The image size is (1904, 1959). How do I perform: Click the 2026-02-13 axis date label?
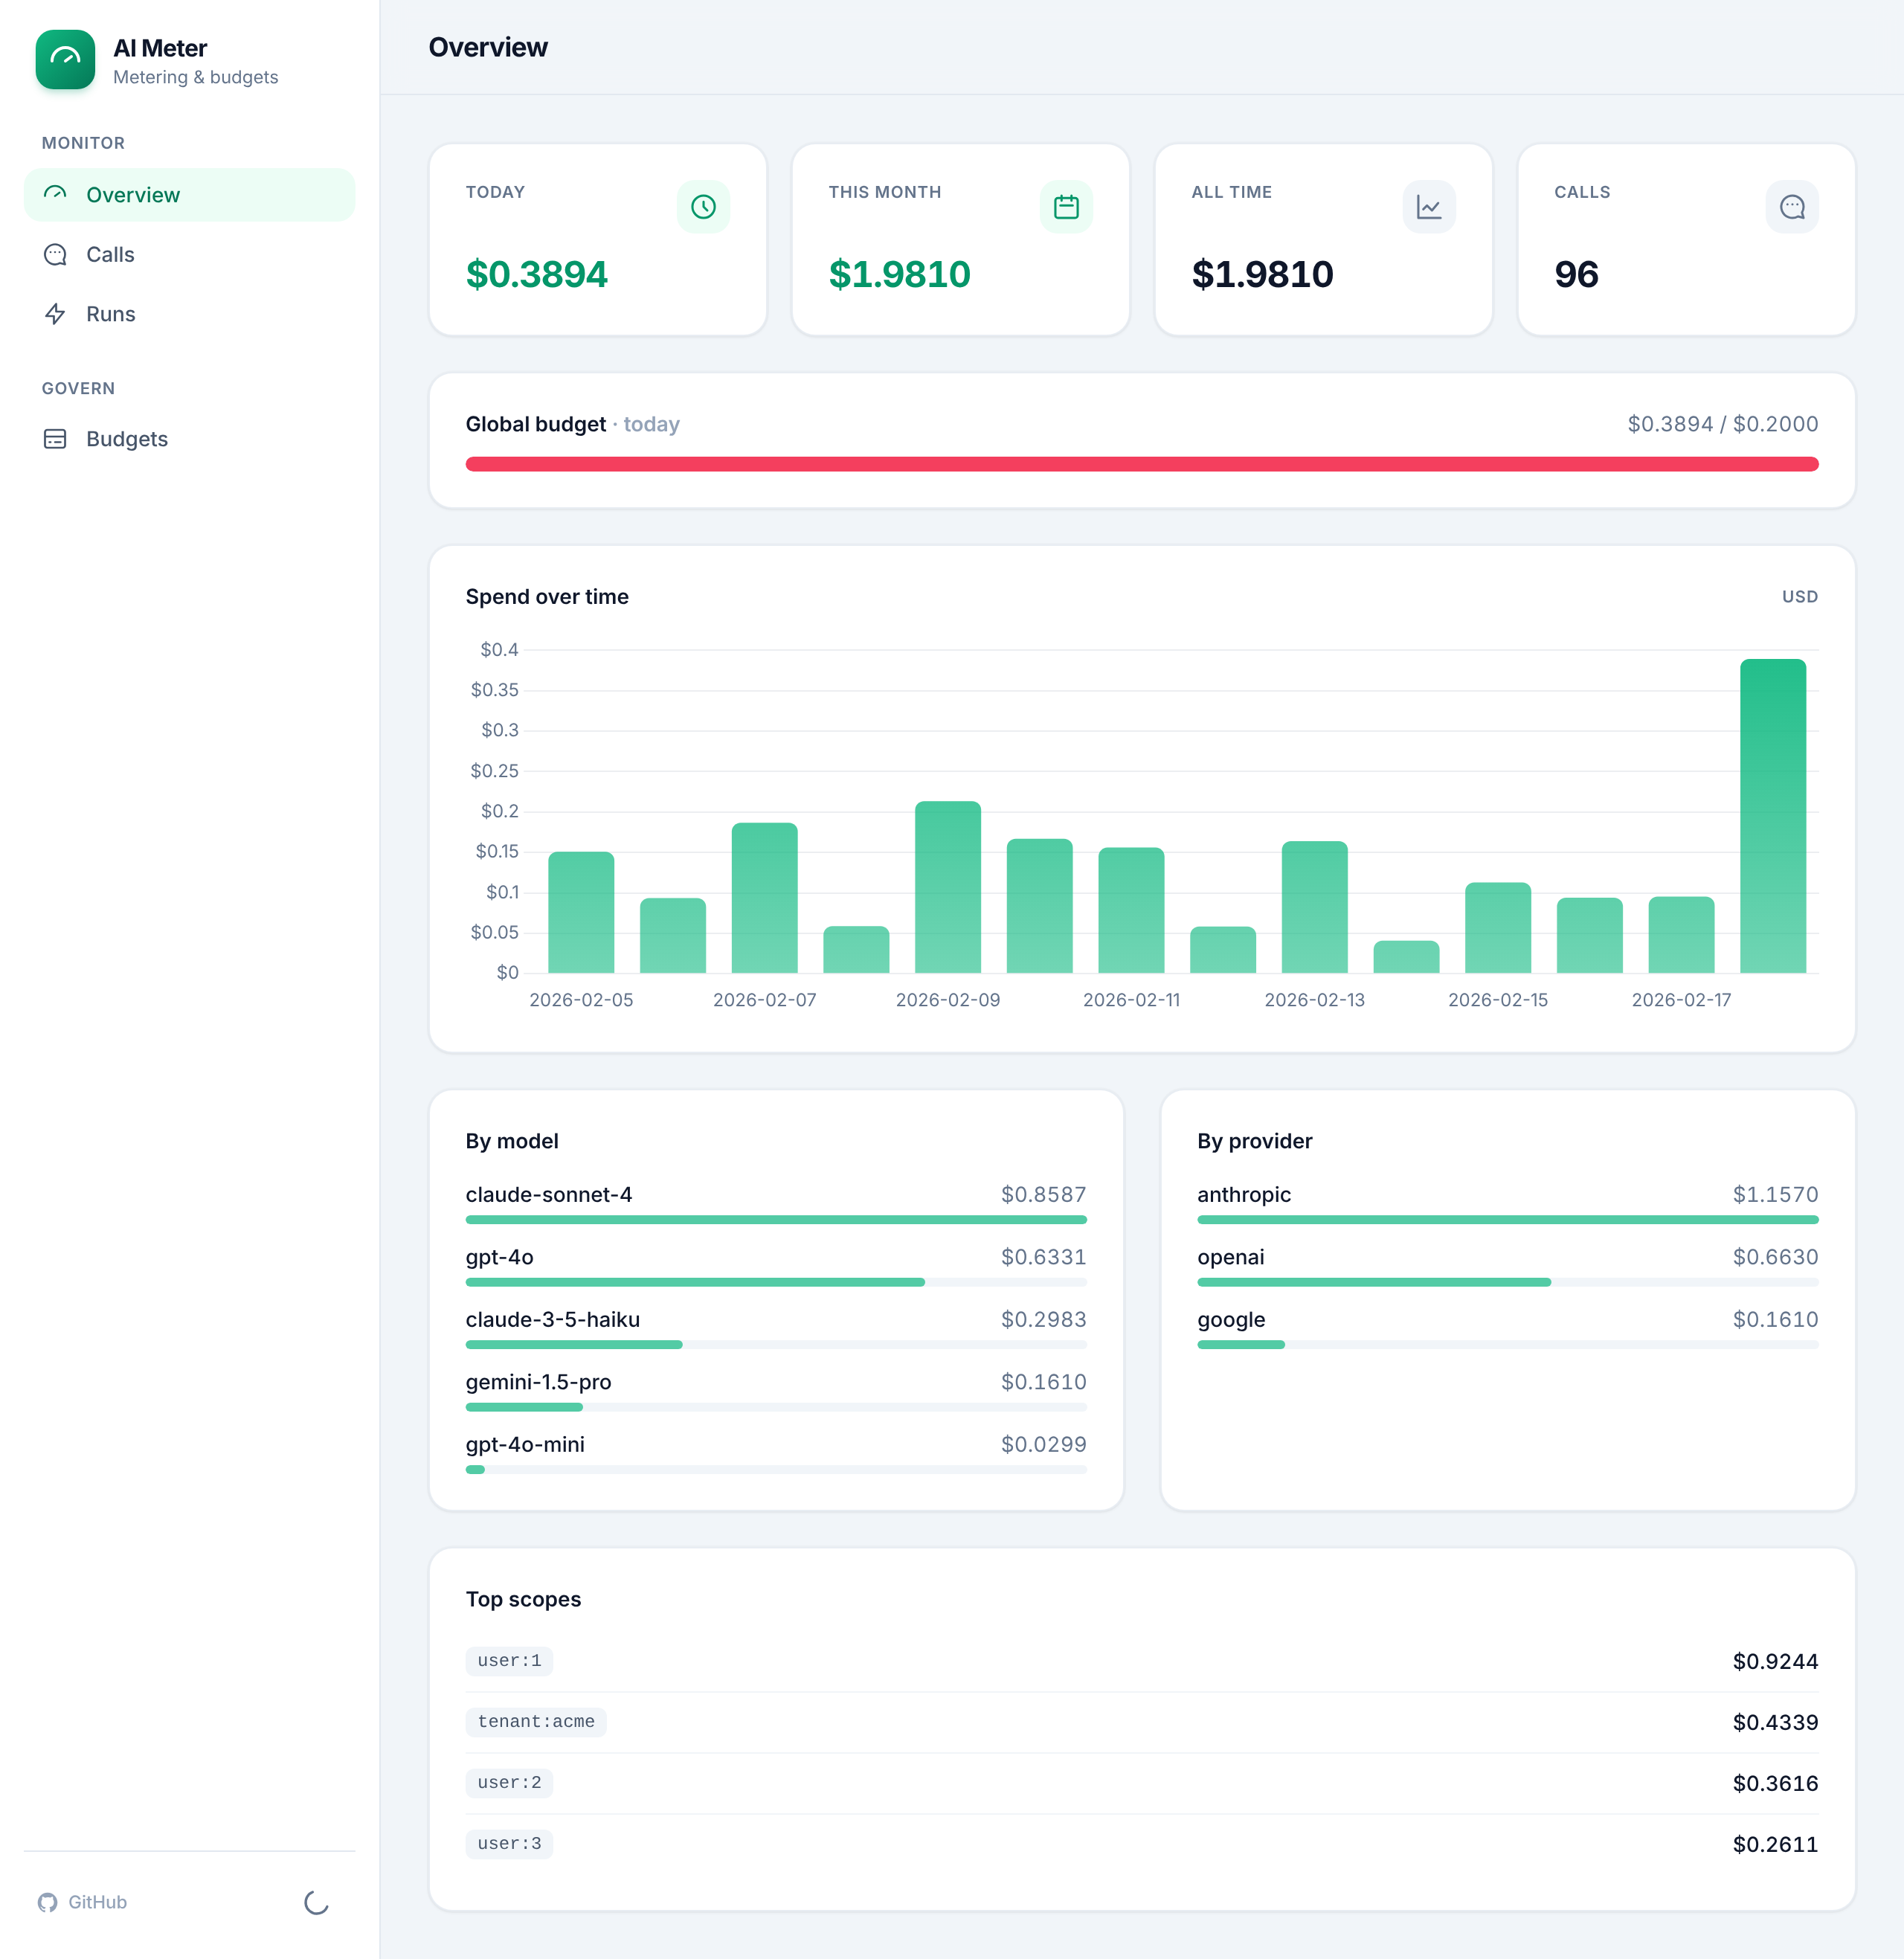(1315, 1000)
